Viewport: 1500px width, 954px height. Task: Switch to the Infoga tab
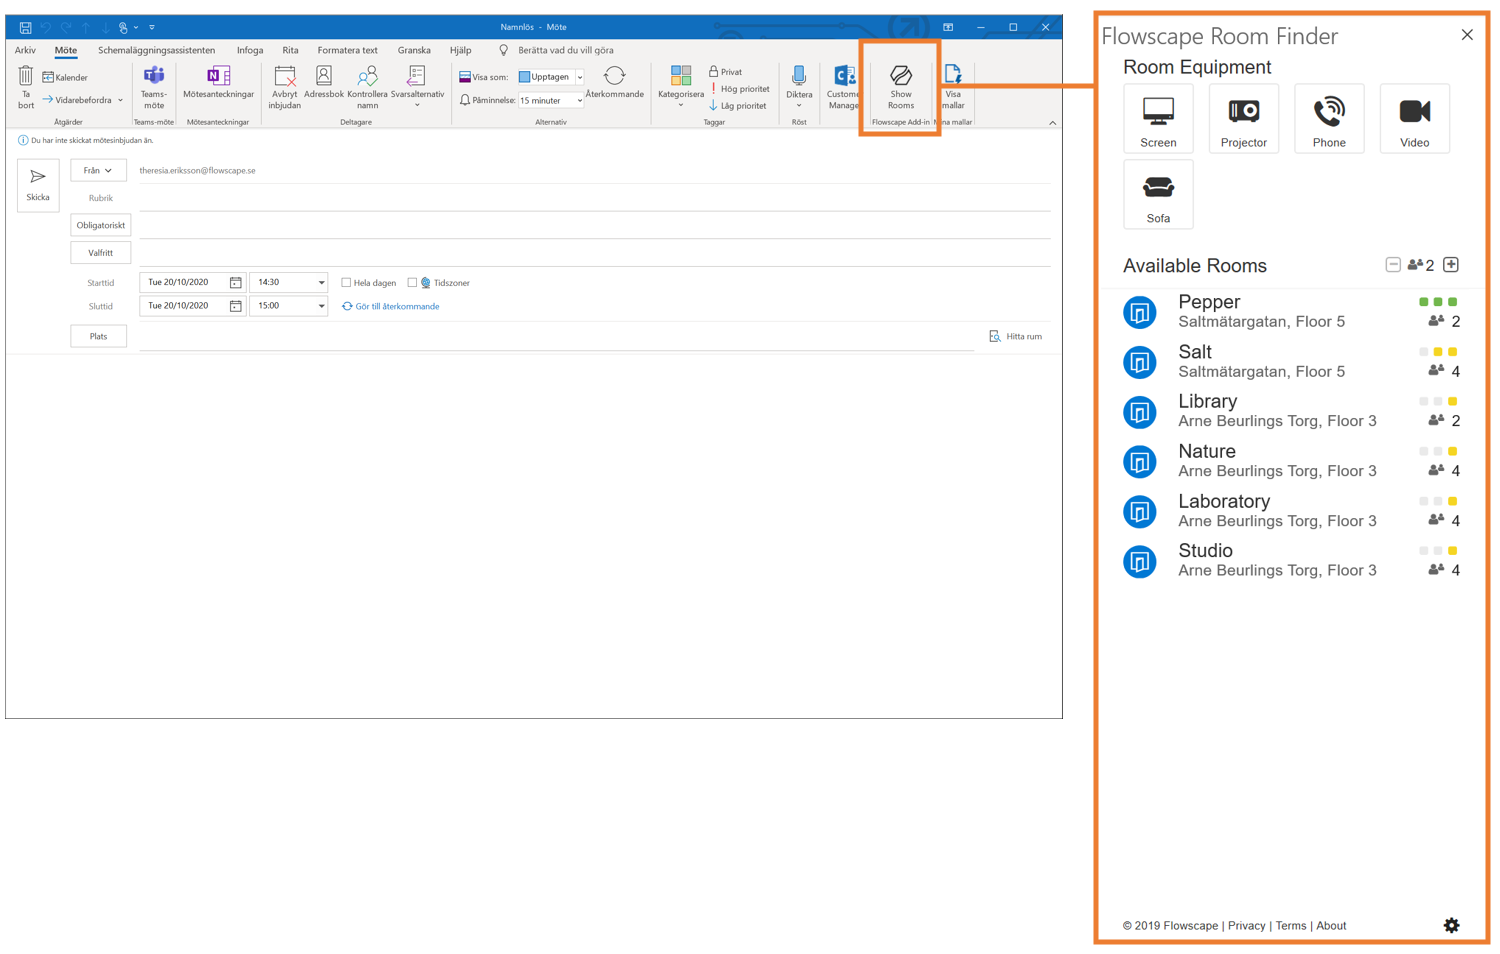(250, 50)
